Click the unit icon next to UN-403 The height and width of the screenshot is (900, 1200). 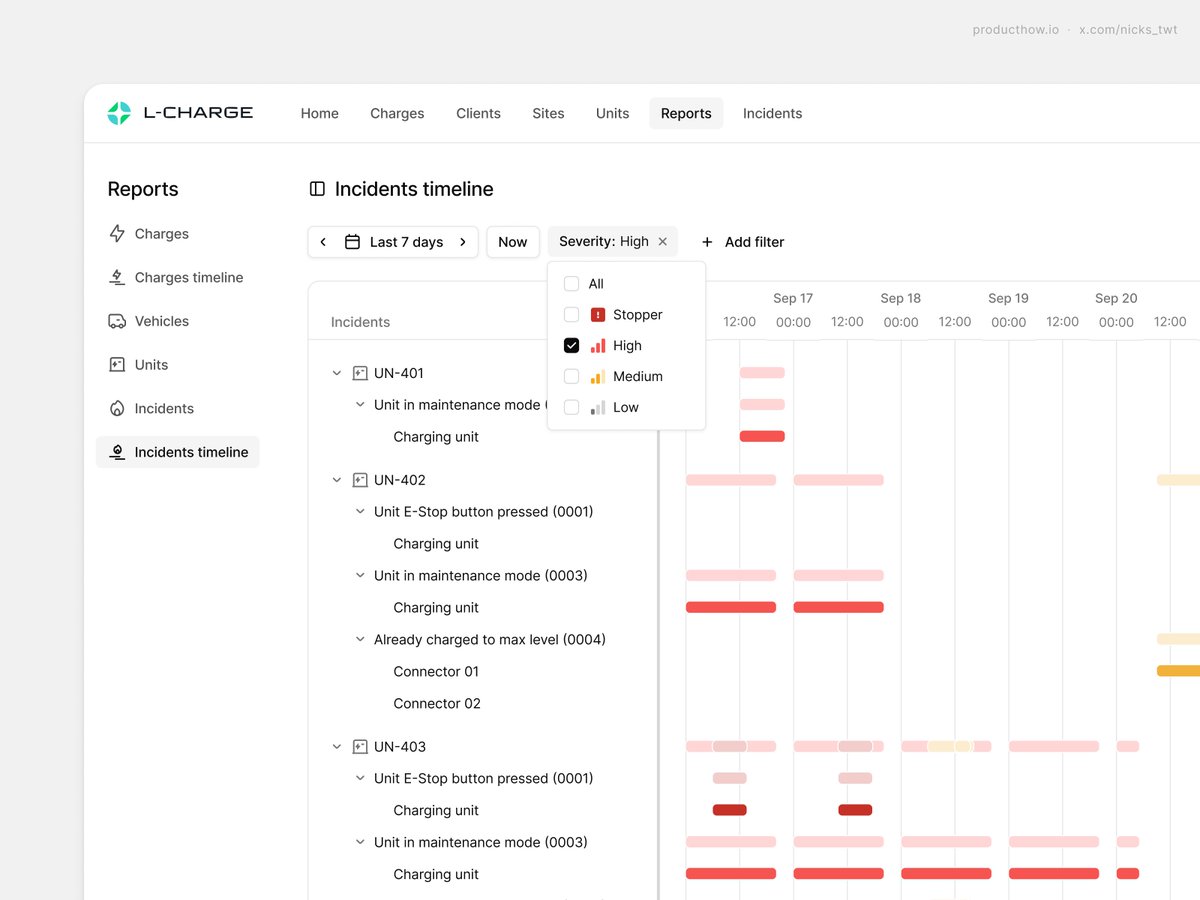tap(361, 747)
